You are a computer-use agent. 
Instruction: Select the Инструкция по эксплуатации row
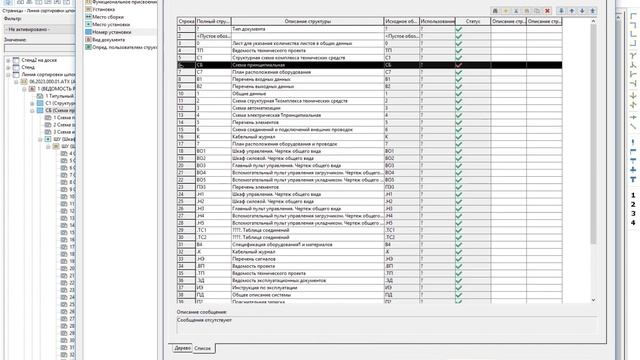[x=369, y=288]
